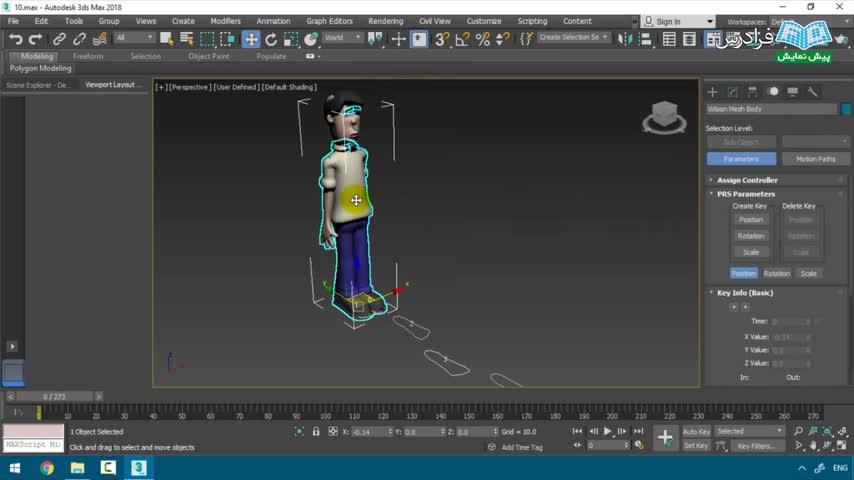854x480 pixels.
Task: Click the Select by Name icon
Action: point(186,39)
